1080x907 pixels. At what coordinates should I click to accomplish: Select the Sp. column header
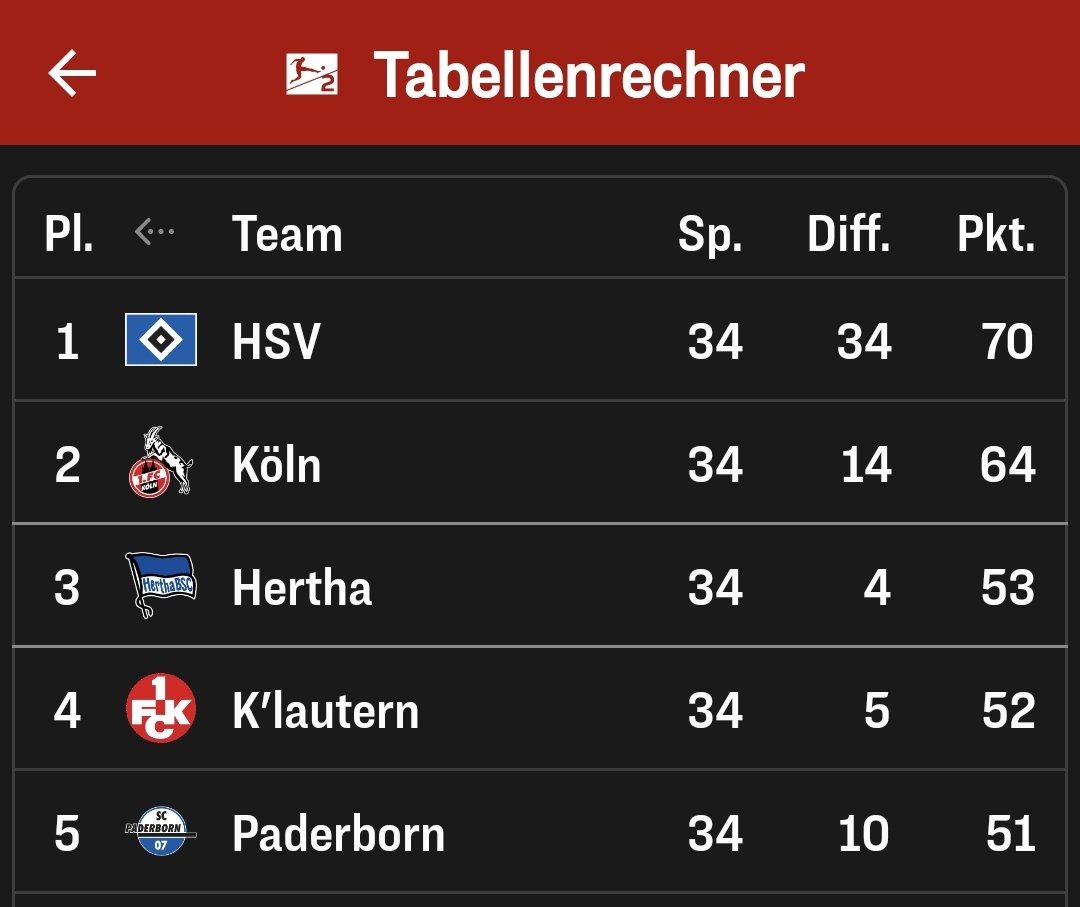710,236
